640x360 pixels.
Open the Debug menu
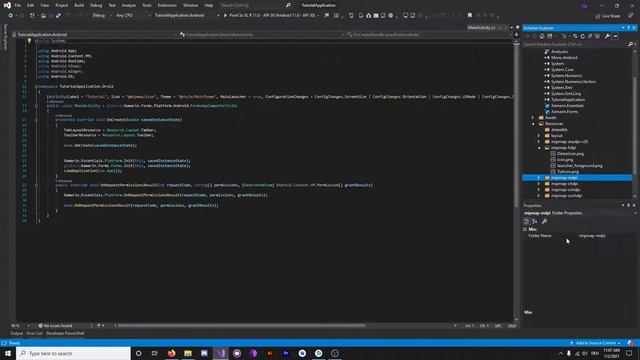coord(96,5)
